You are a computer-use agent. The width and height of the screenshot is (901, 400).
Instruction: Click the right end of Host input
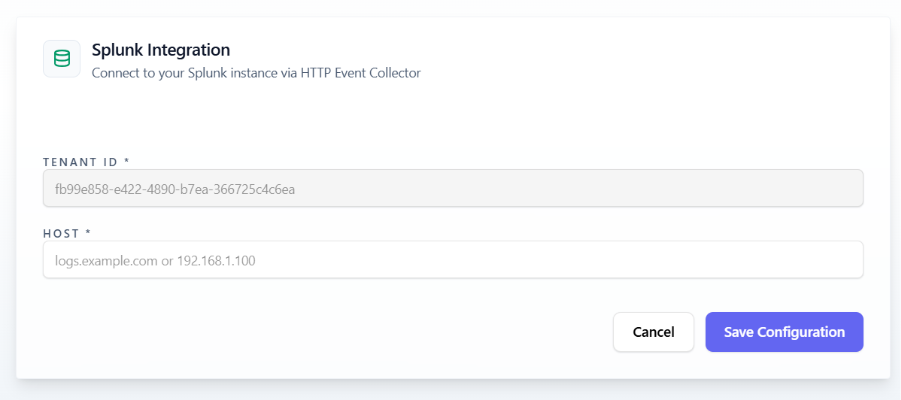click(840, 260)
